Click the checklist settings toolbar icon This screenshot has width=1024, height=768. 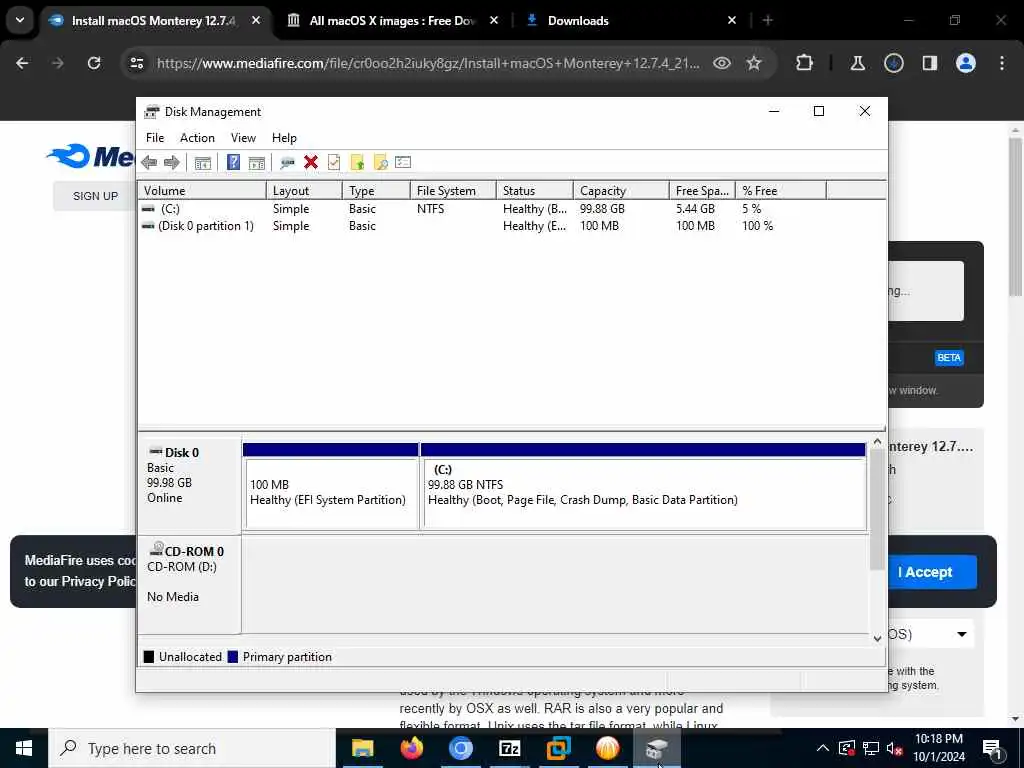[x=403, y=163]
